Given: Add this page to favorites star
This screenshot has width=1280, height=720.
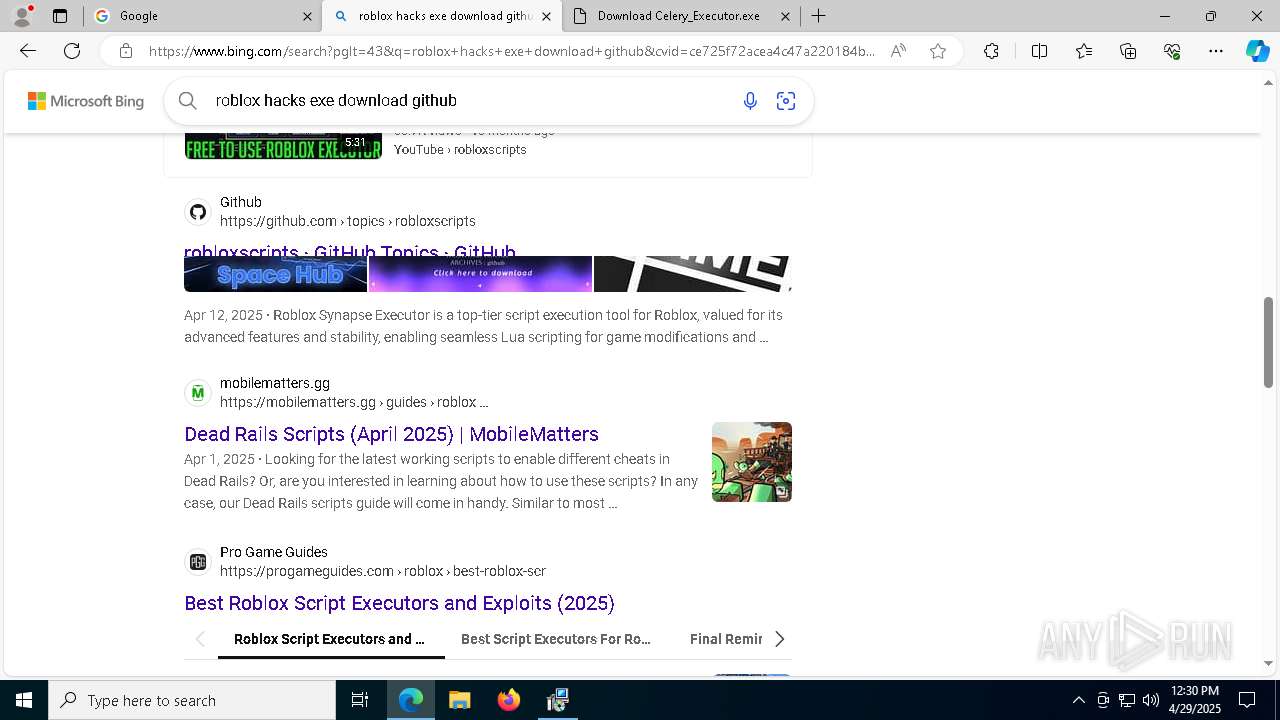Looking at the screenshot, I should 938,51.
